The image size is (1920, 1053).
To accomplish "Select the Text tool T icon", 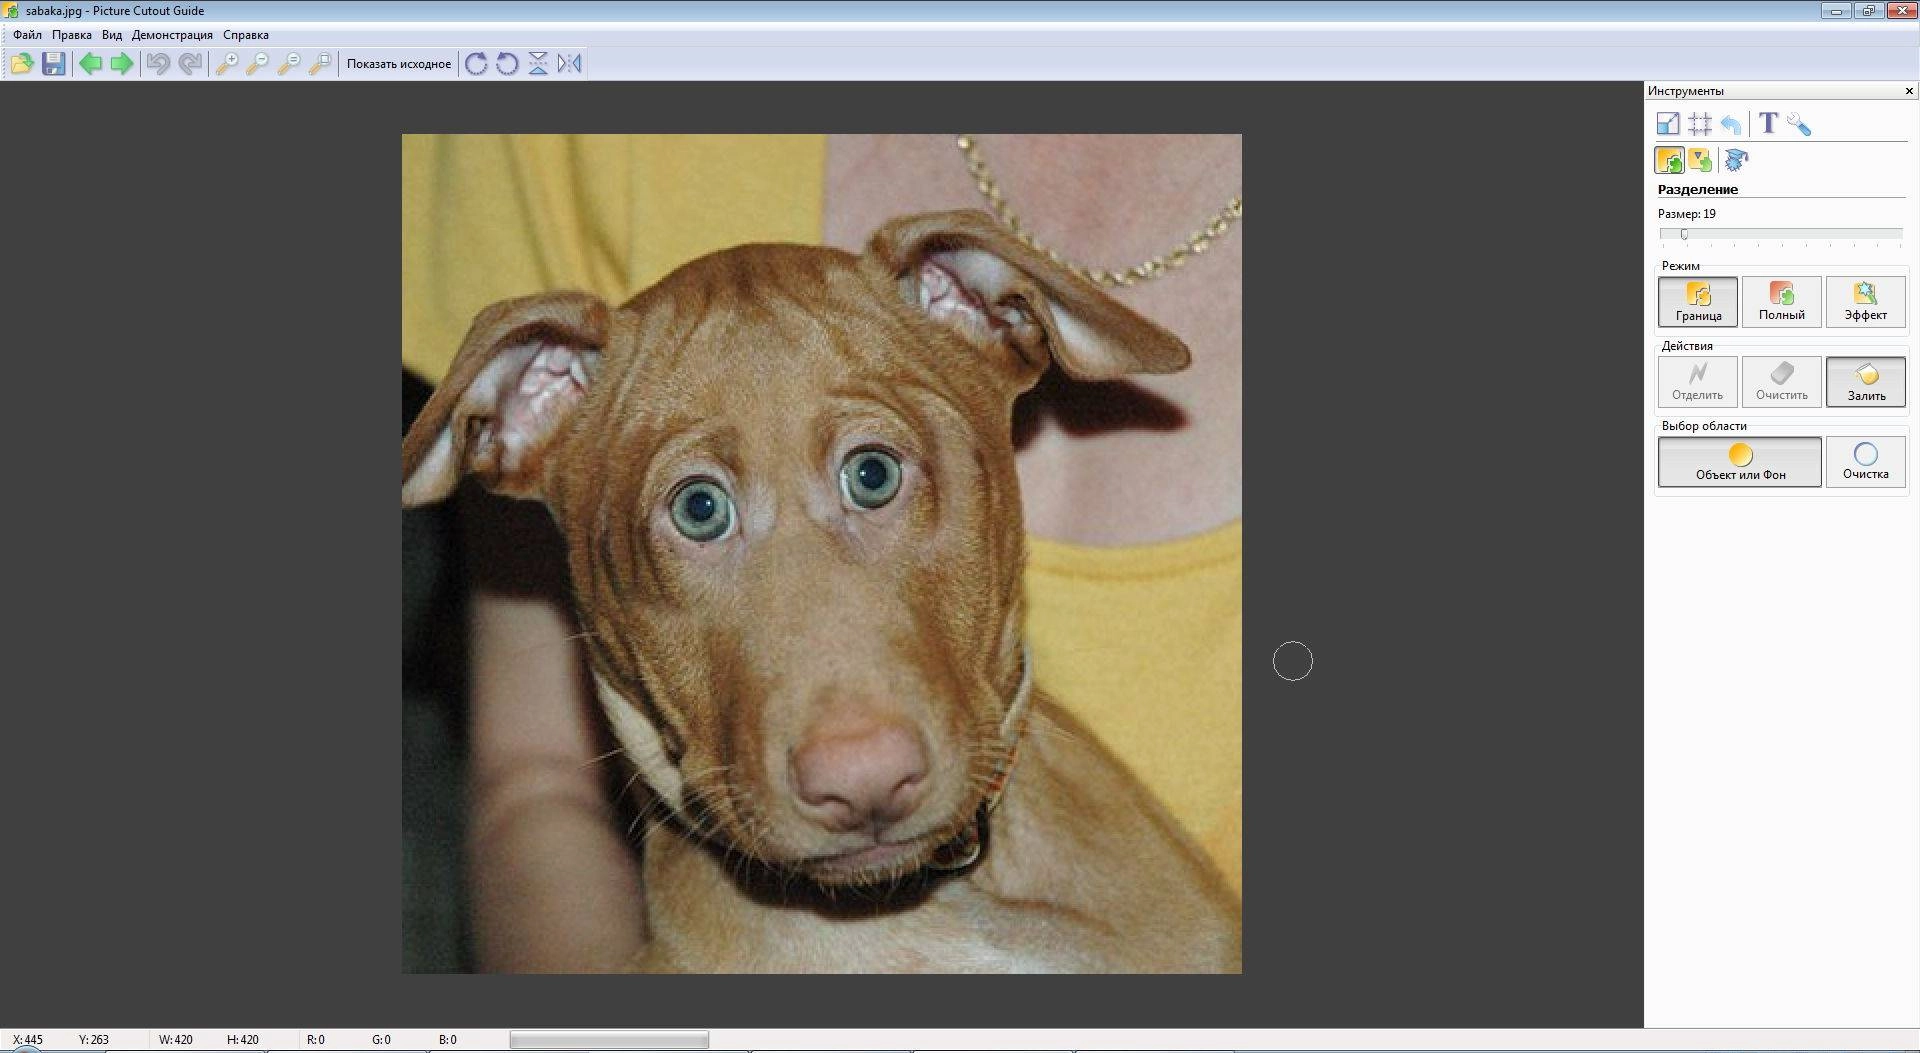I will pos(1768,123).
